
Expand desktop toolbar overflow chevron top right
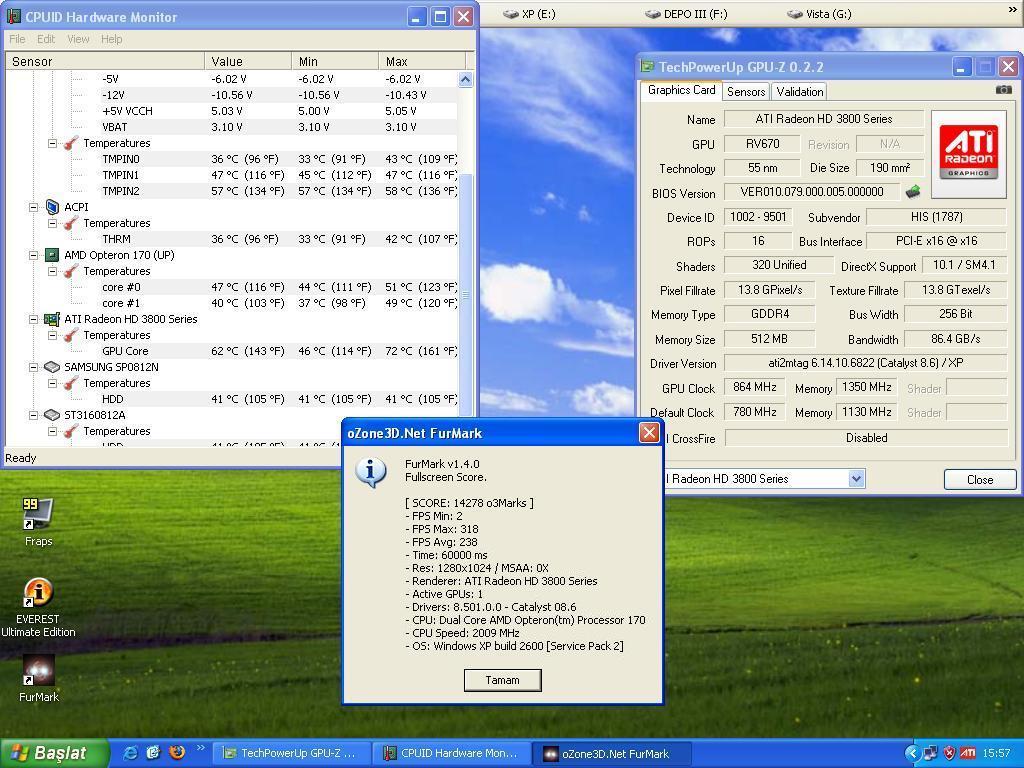click(1014, 10)
